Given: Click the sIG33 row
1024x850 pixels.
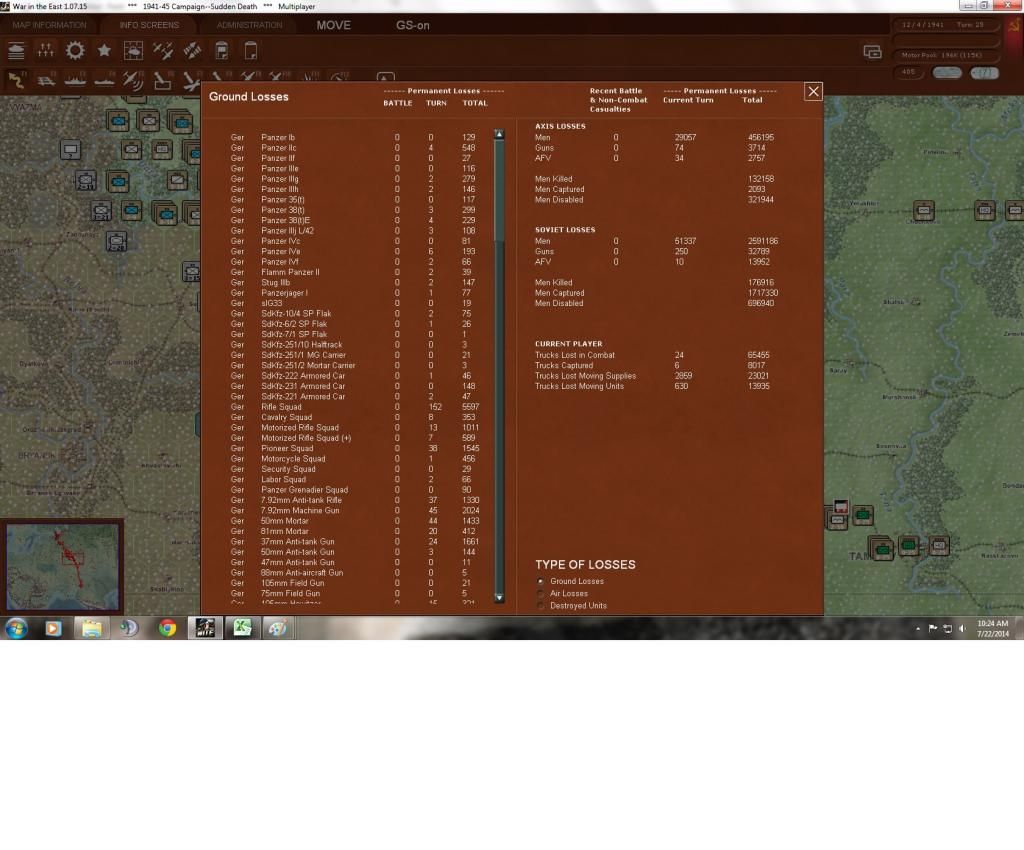Looking at the screenshot, I should pyautogui.click(x=357, y=303).
